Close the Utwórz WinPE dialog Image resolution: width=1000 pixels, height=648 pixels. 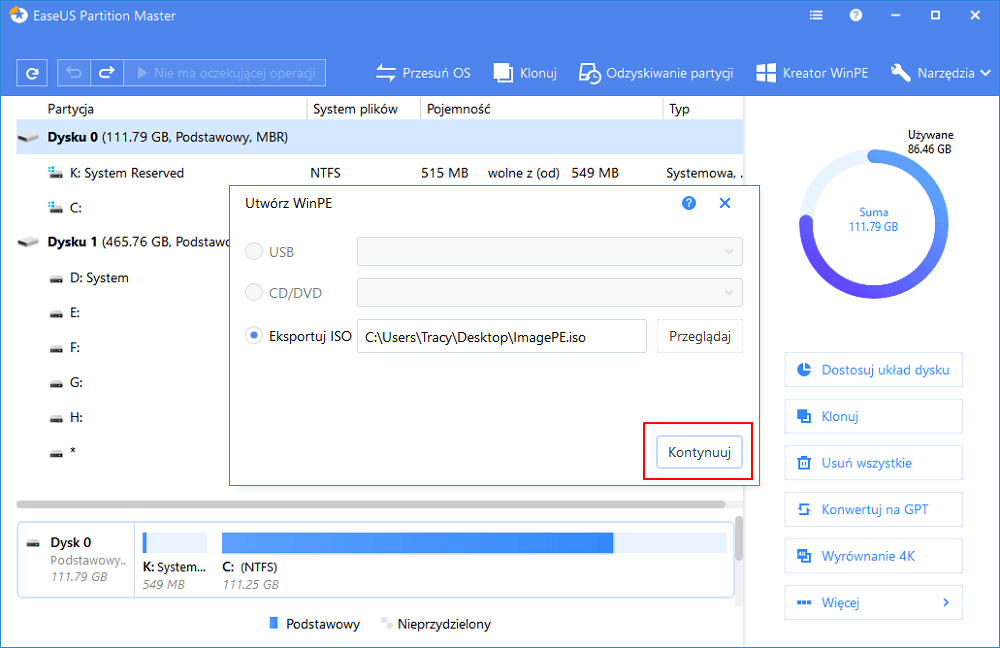pyautogui.click(x=724, y=203)
